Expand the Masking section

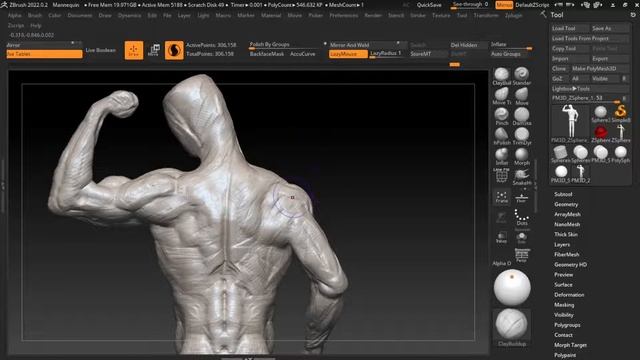[x=564, y=305]
